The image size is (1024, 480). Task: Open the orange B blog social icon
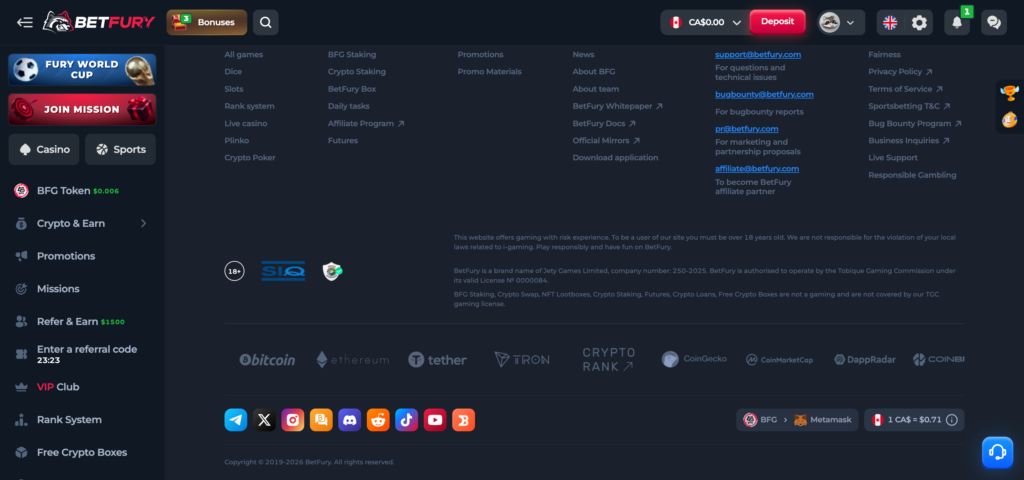point(464,420)
